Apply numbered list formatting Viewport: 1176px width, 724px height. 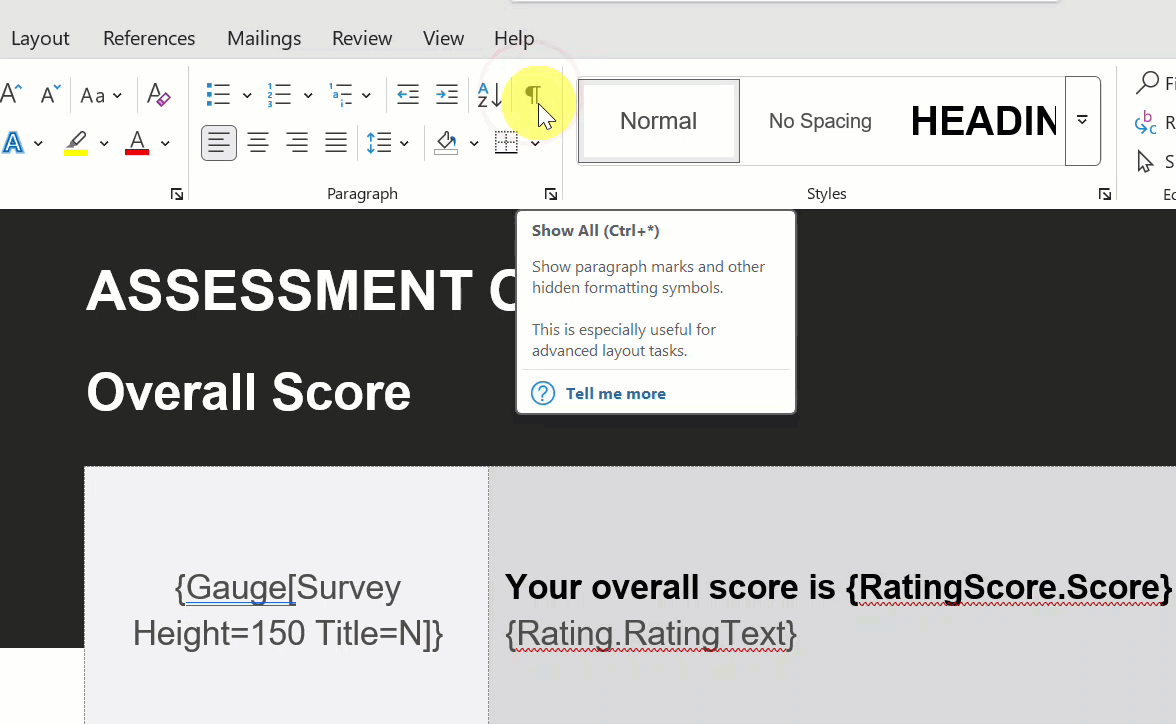279,96
